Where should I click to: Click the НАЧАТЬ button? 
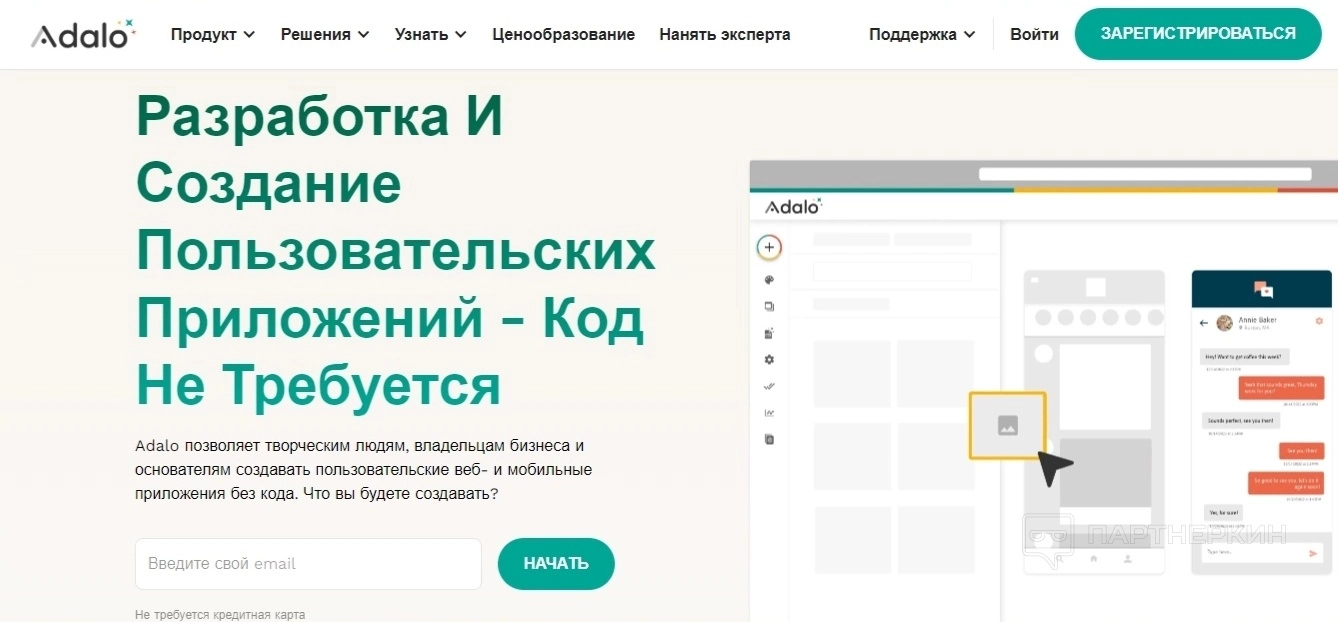click(x=556, y=564)
